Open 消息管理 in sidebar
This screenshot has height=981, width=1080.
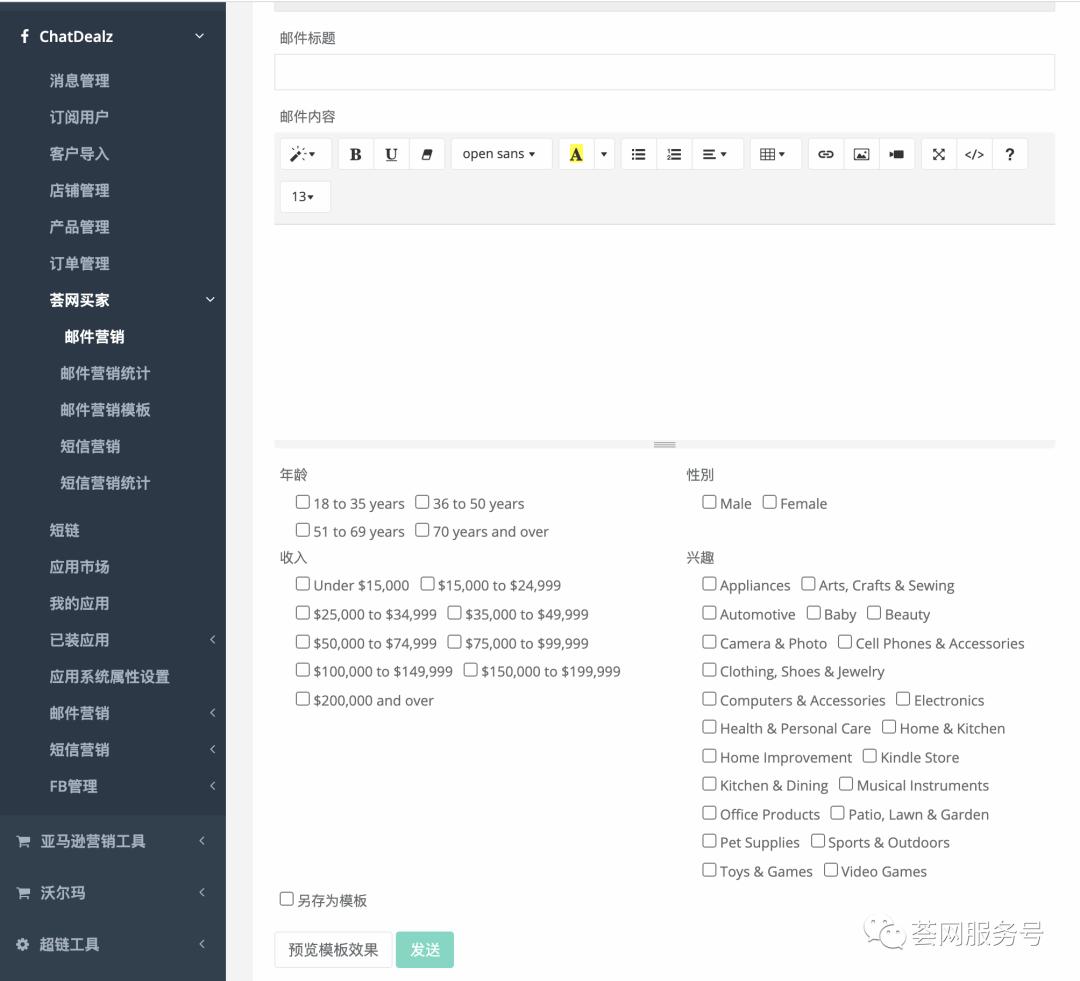tap(79, 81)
